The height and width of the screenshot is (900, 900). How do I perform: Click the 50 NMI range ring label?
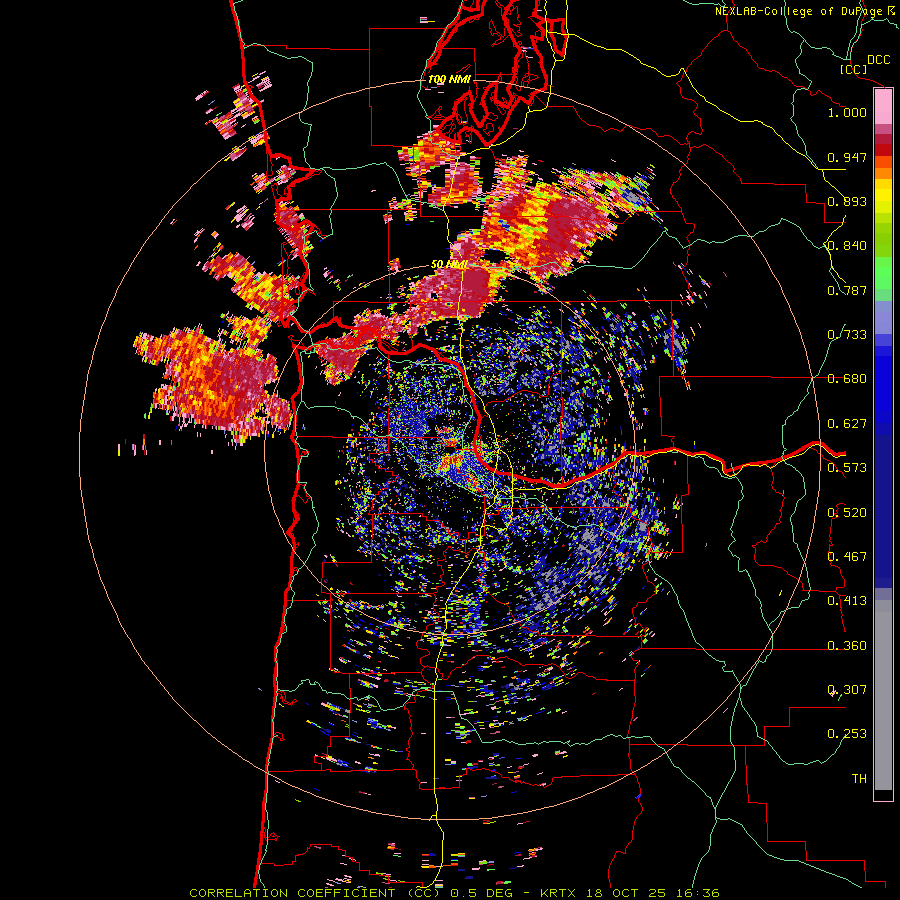click(449, 265)
